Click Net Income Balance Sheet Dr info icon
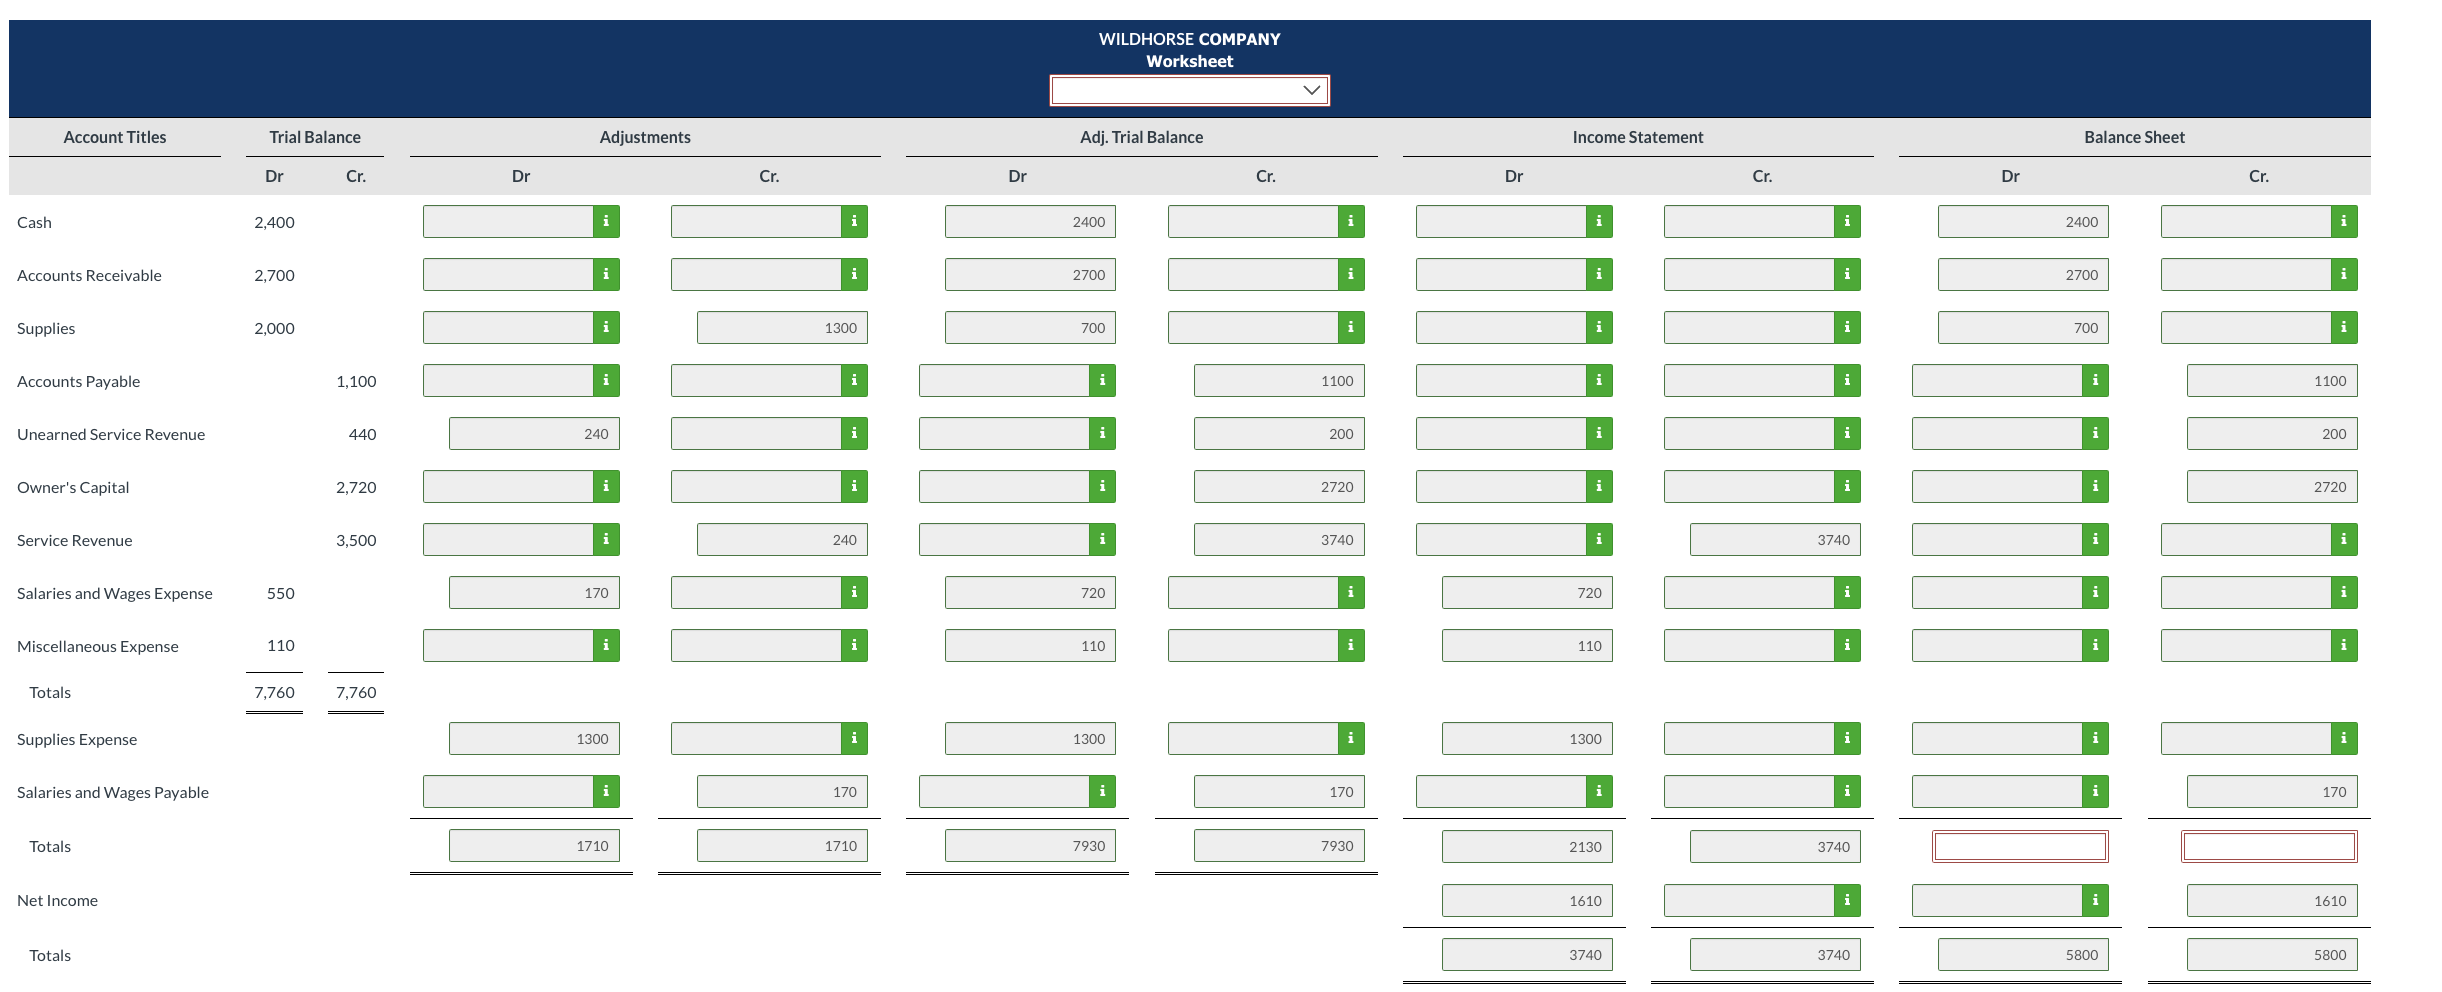 coord(2095,900)
